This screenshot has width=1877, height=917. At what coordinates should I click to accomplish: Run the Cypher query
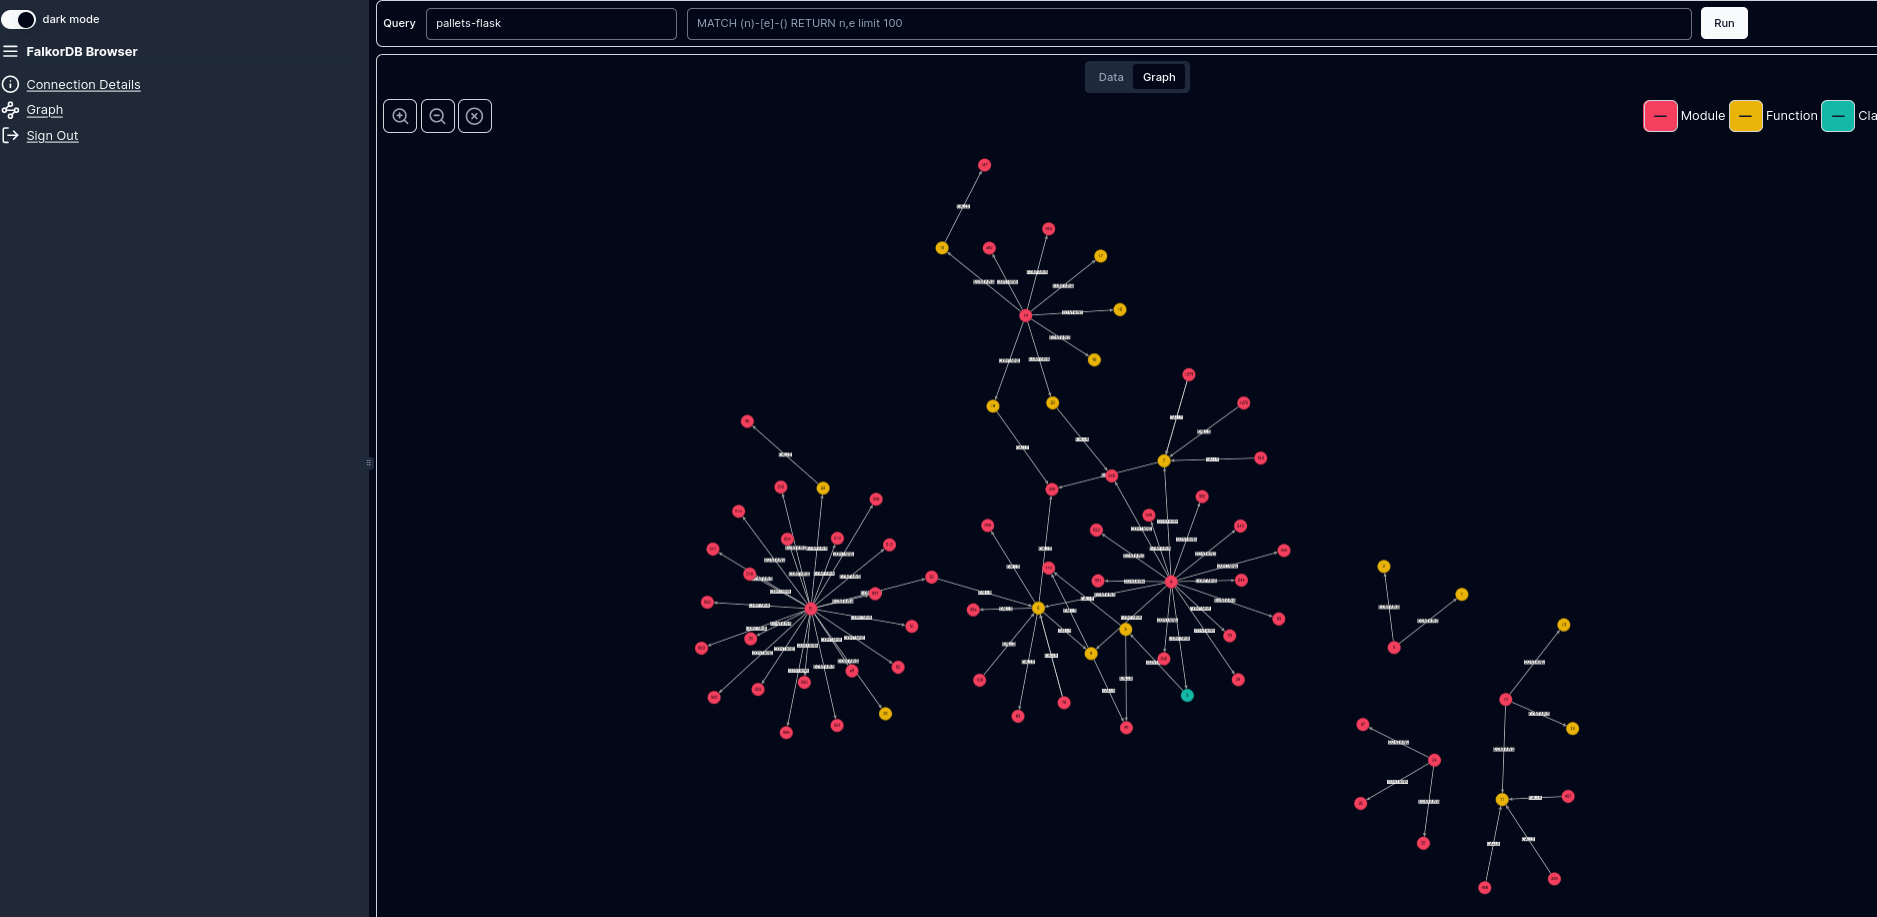click(x=1724, y=23)
